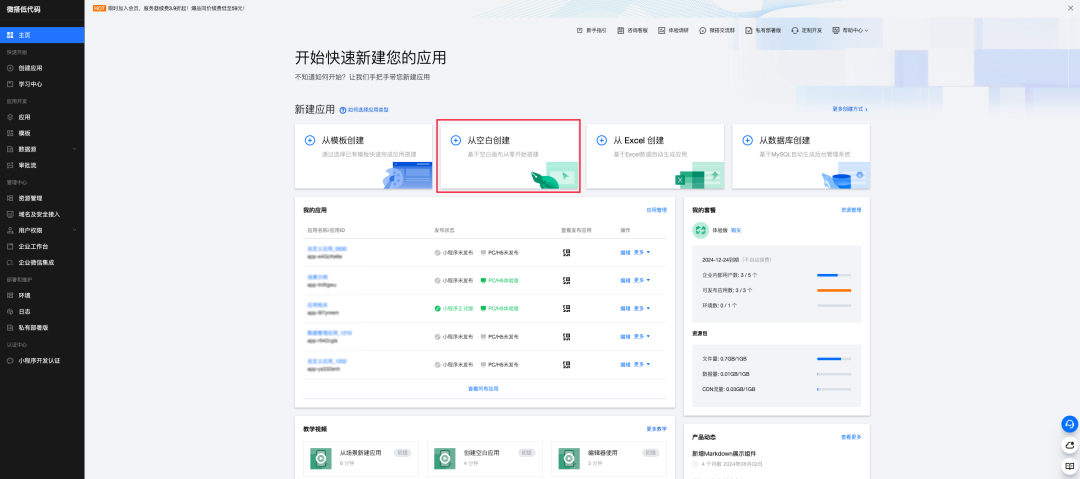Expand the 数据源 sidebar chevron
Viewport: 1080px width, 479px height.
tap(74, 149)
